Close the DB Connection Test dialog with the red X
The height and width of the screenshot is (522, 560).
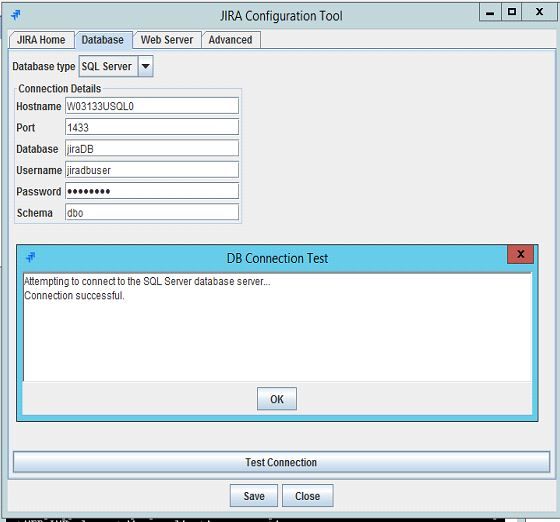(x=520, y=254)
